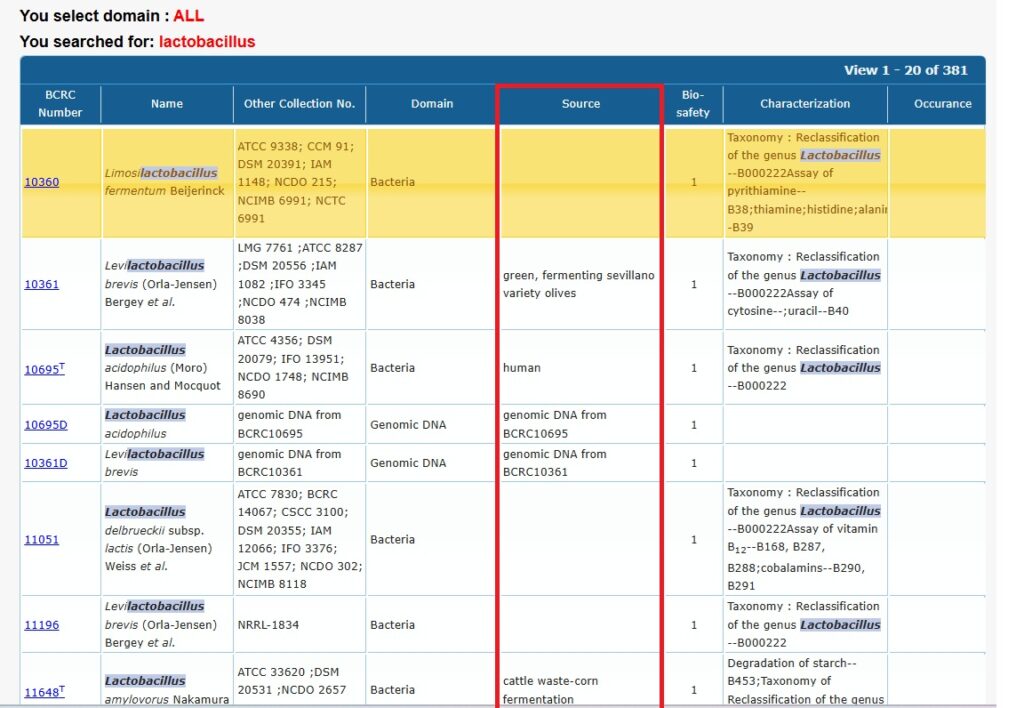1024x708 pixels.
Task: Click the 10695T type strain link
Action: pyautogui.click(x=44, y=369)
